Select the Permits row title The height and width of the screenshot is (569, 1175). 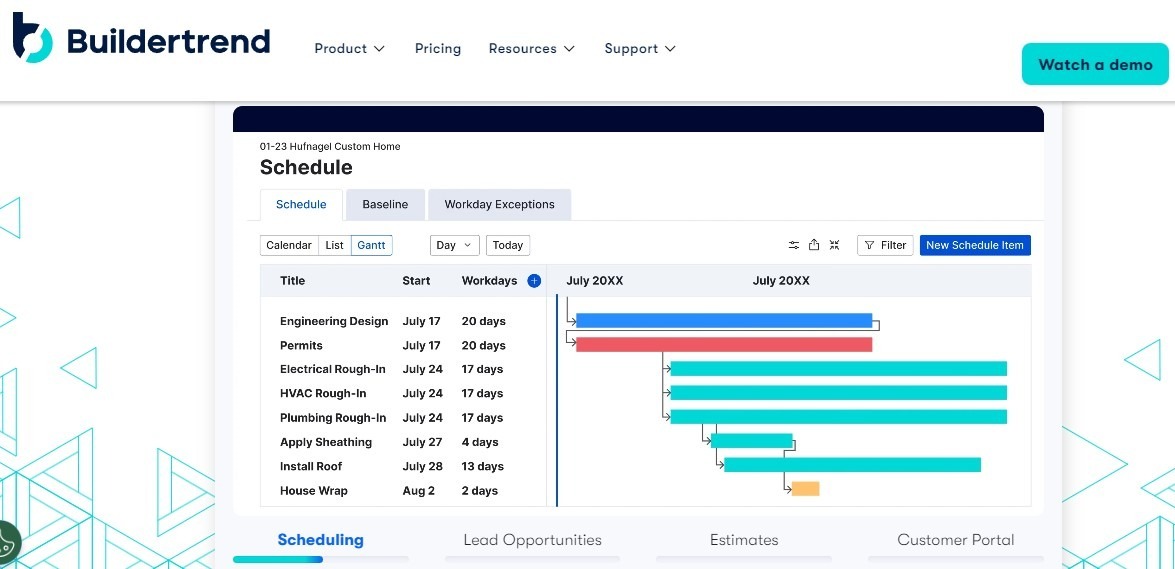[x=301, y=346]
